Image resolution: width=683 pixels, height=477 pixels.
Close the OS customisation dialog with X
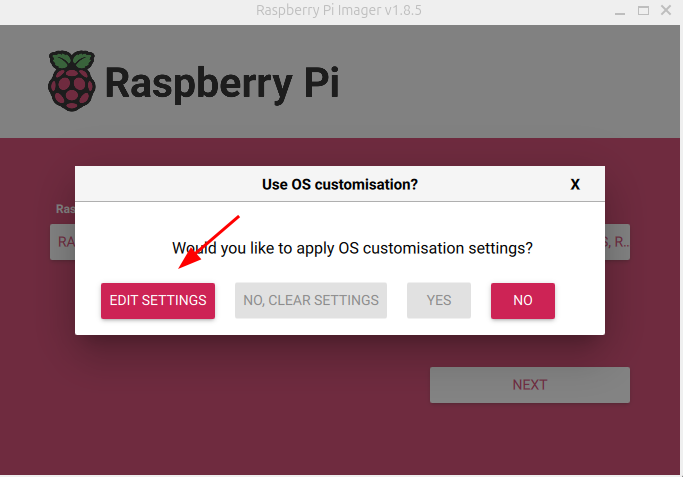(x=575, y=185)
